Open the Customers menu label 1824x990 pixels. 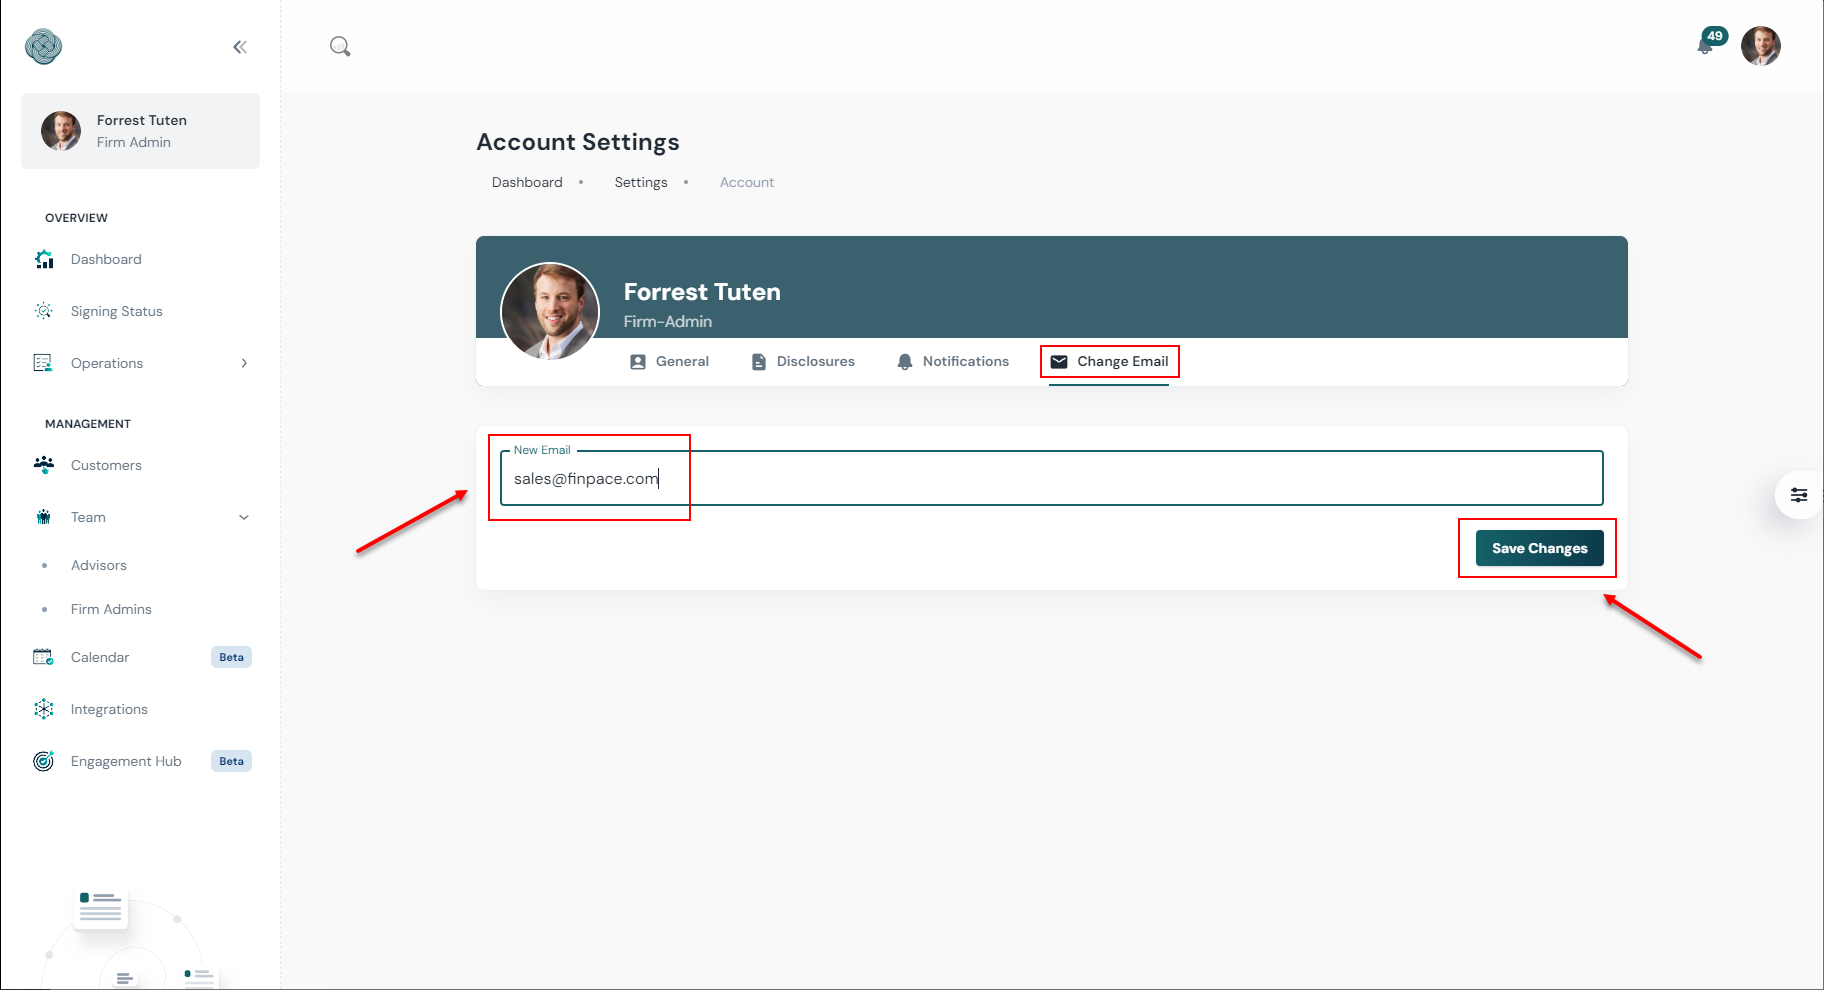tap(106, 465)
